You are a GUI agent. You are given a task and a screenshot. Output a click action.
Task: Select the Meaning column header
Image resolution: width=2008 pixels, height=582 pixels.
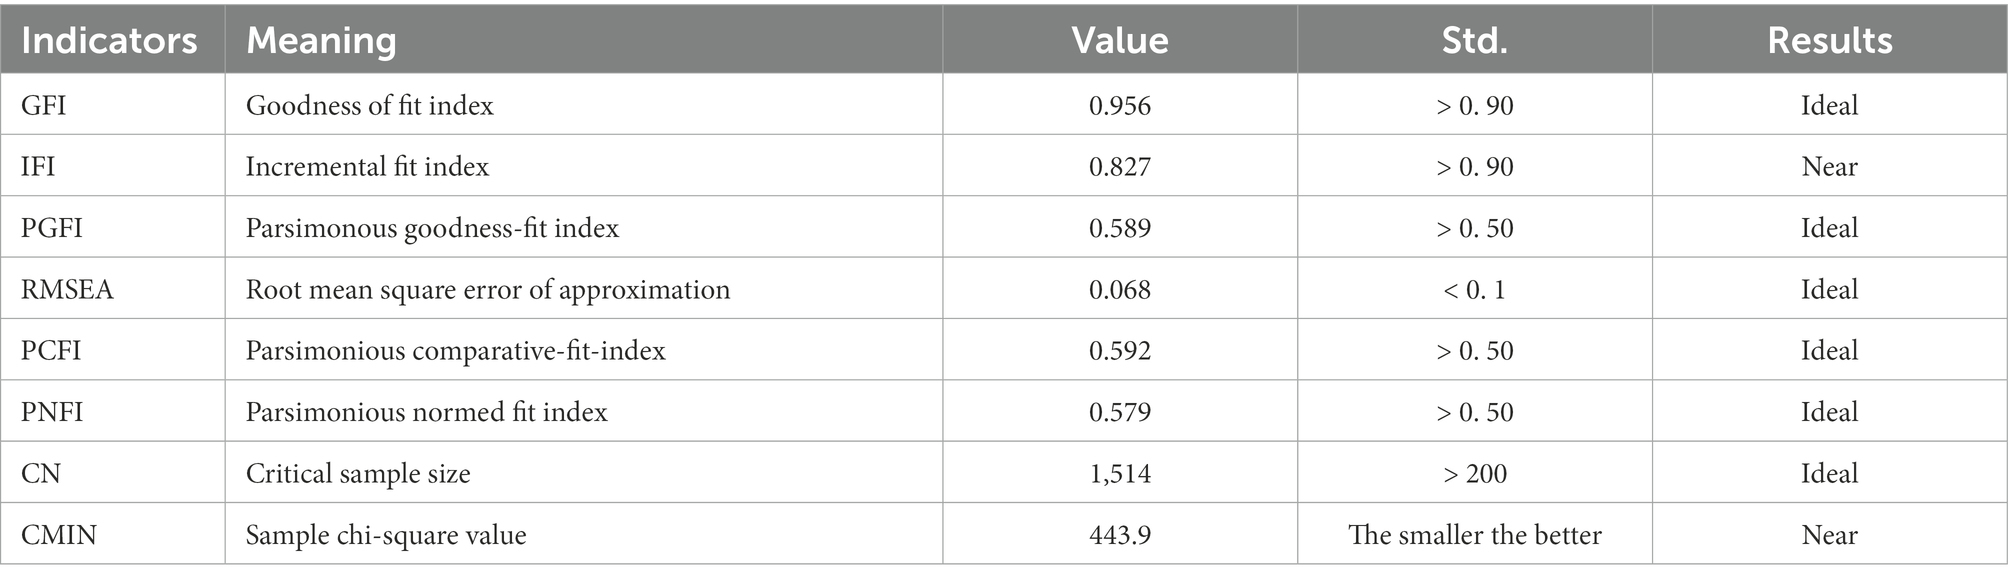321,41
